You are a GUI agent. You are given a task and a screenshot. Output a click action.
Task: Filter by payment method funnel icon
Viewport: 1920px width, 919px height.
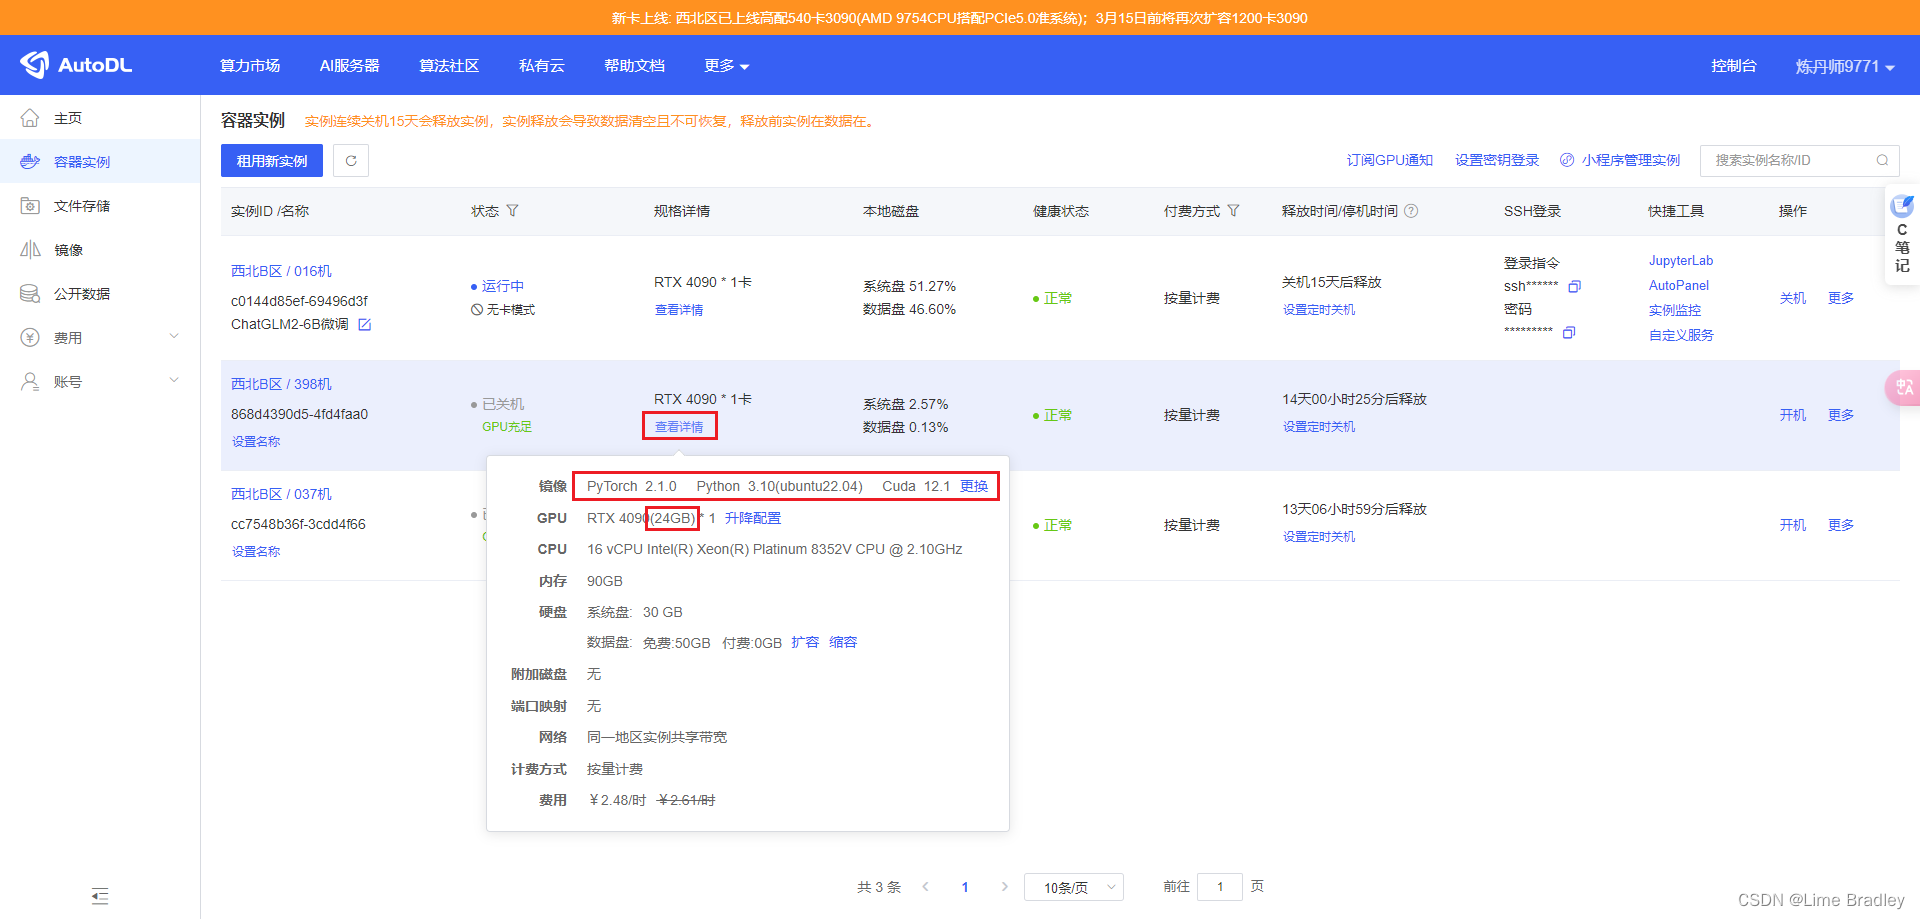[x=1233, y=211]
